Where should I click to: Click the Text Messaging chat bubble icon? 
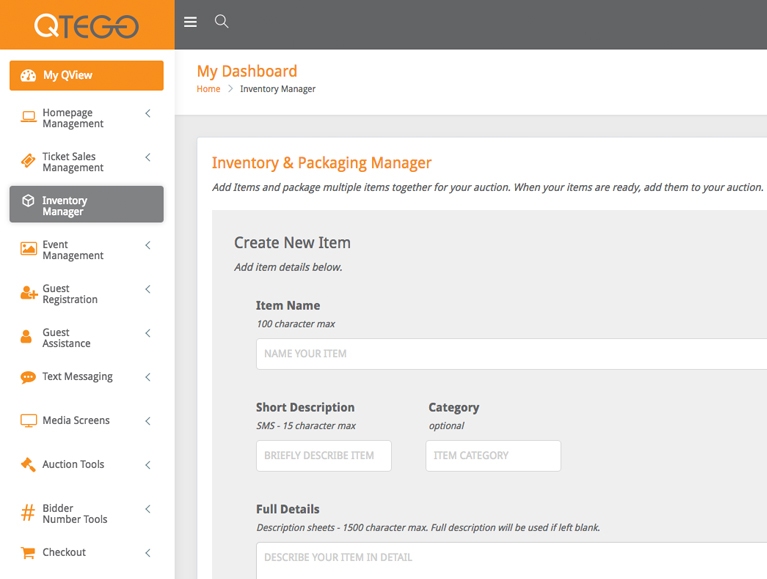point(28,377)
